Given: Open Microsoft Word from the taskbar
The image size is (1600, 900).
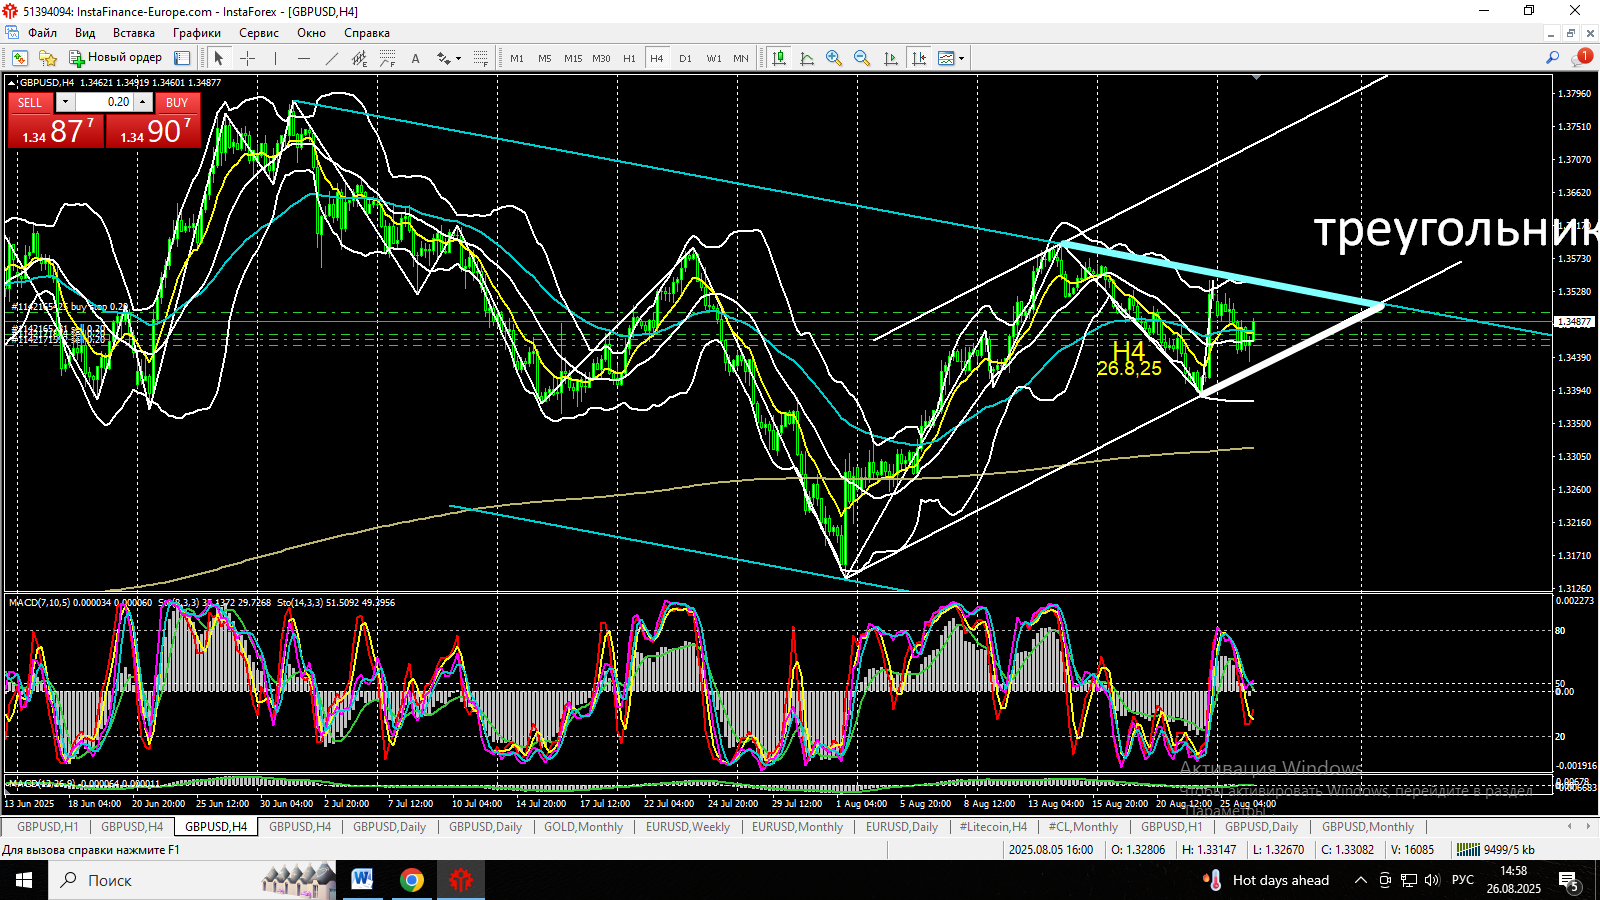Looking at the screenshot, I should [x=362, y=880].
